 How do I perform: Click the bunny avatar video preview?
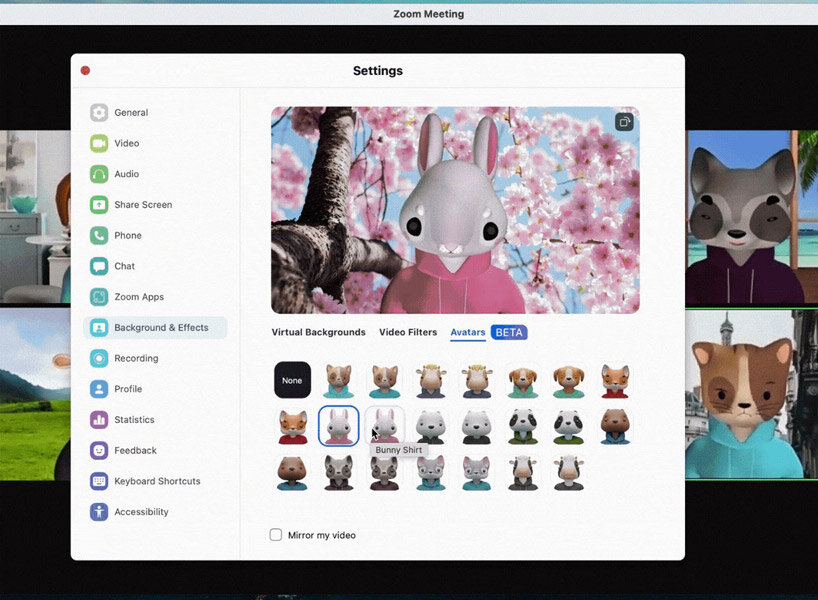pos(455,210)
